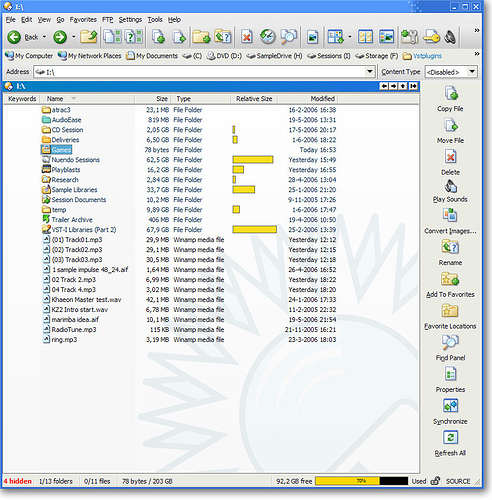Open Vstplugins folder shortcut
Image resolution: width=492 pixels, height=500 pixels.
(x=422, y=56)
